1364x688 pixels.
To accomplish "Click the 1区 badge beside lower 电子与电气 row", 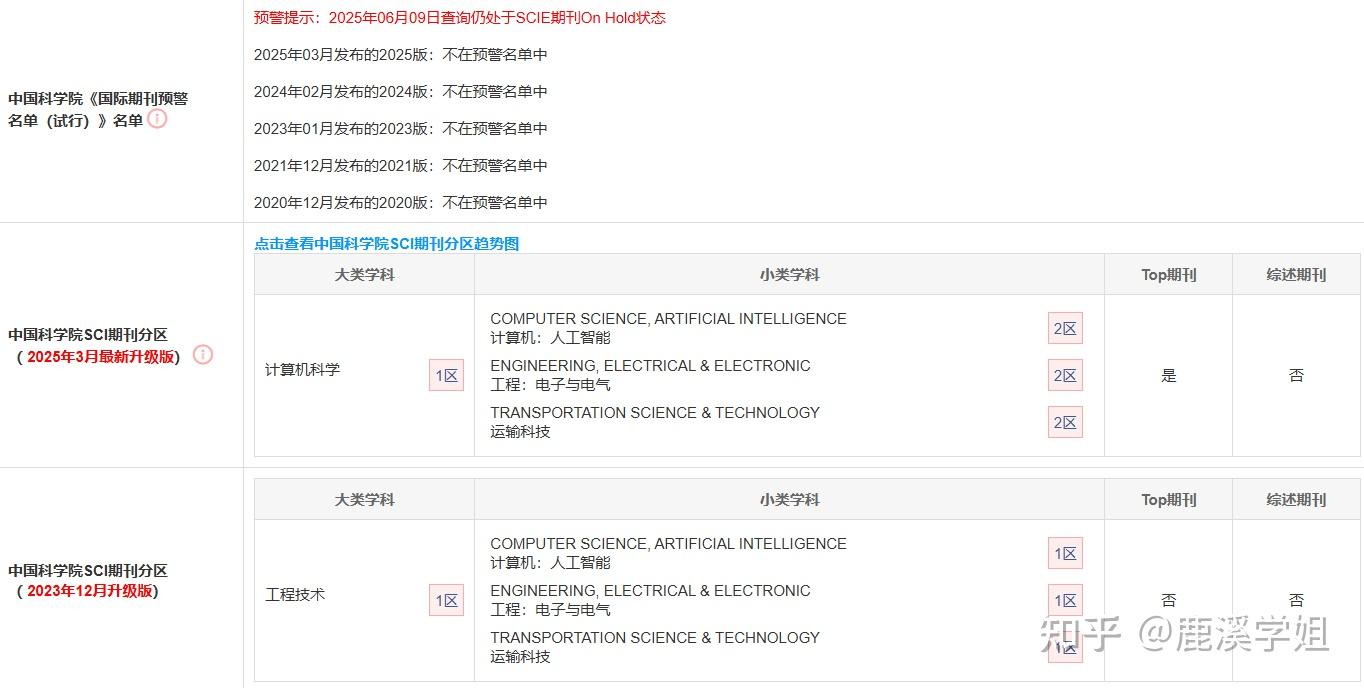I will tap(1065, 599).
